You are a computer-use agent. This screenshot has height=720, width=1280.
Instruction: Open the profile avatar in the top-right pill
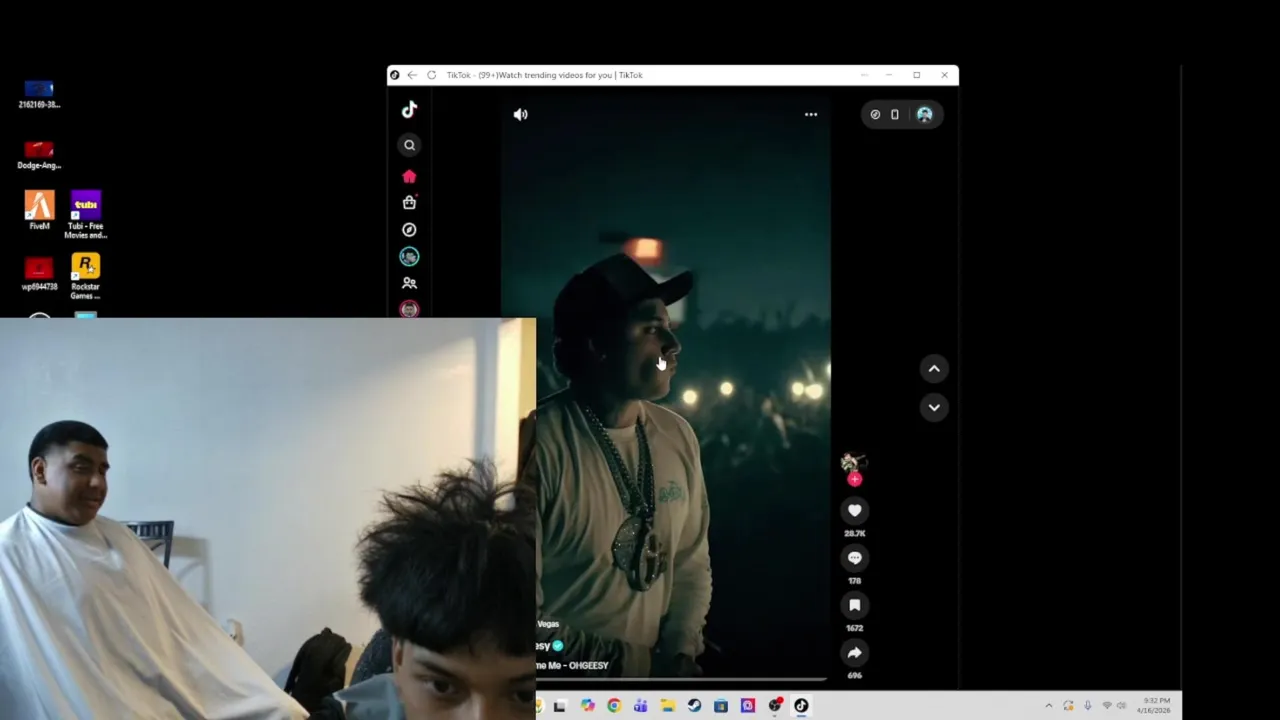pos(924,114)
